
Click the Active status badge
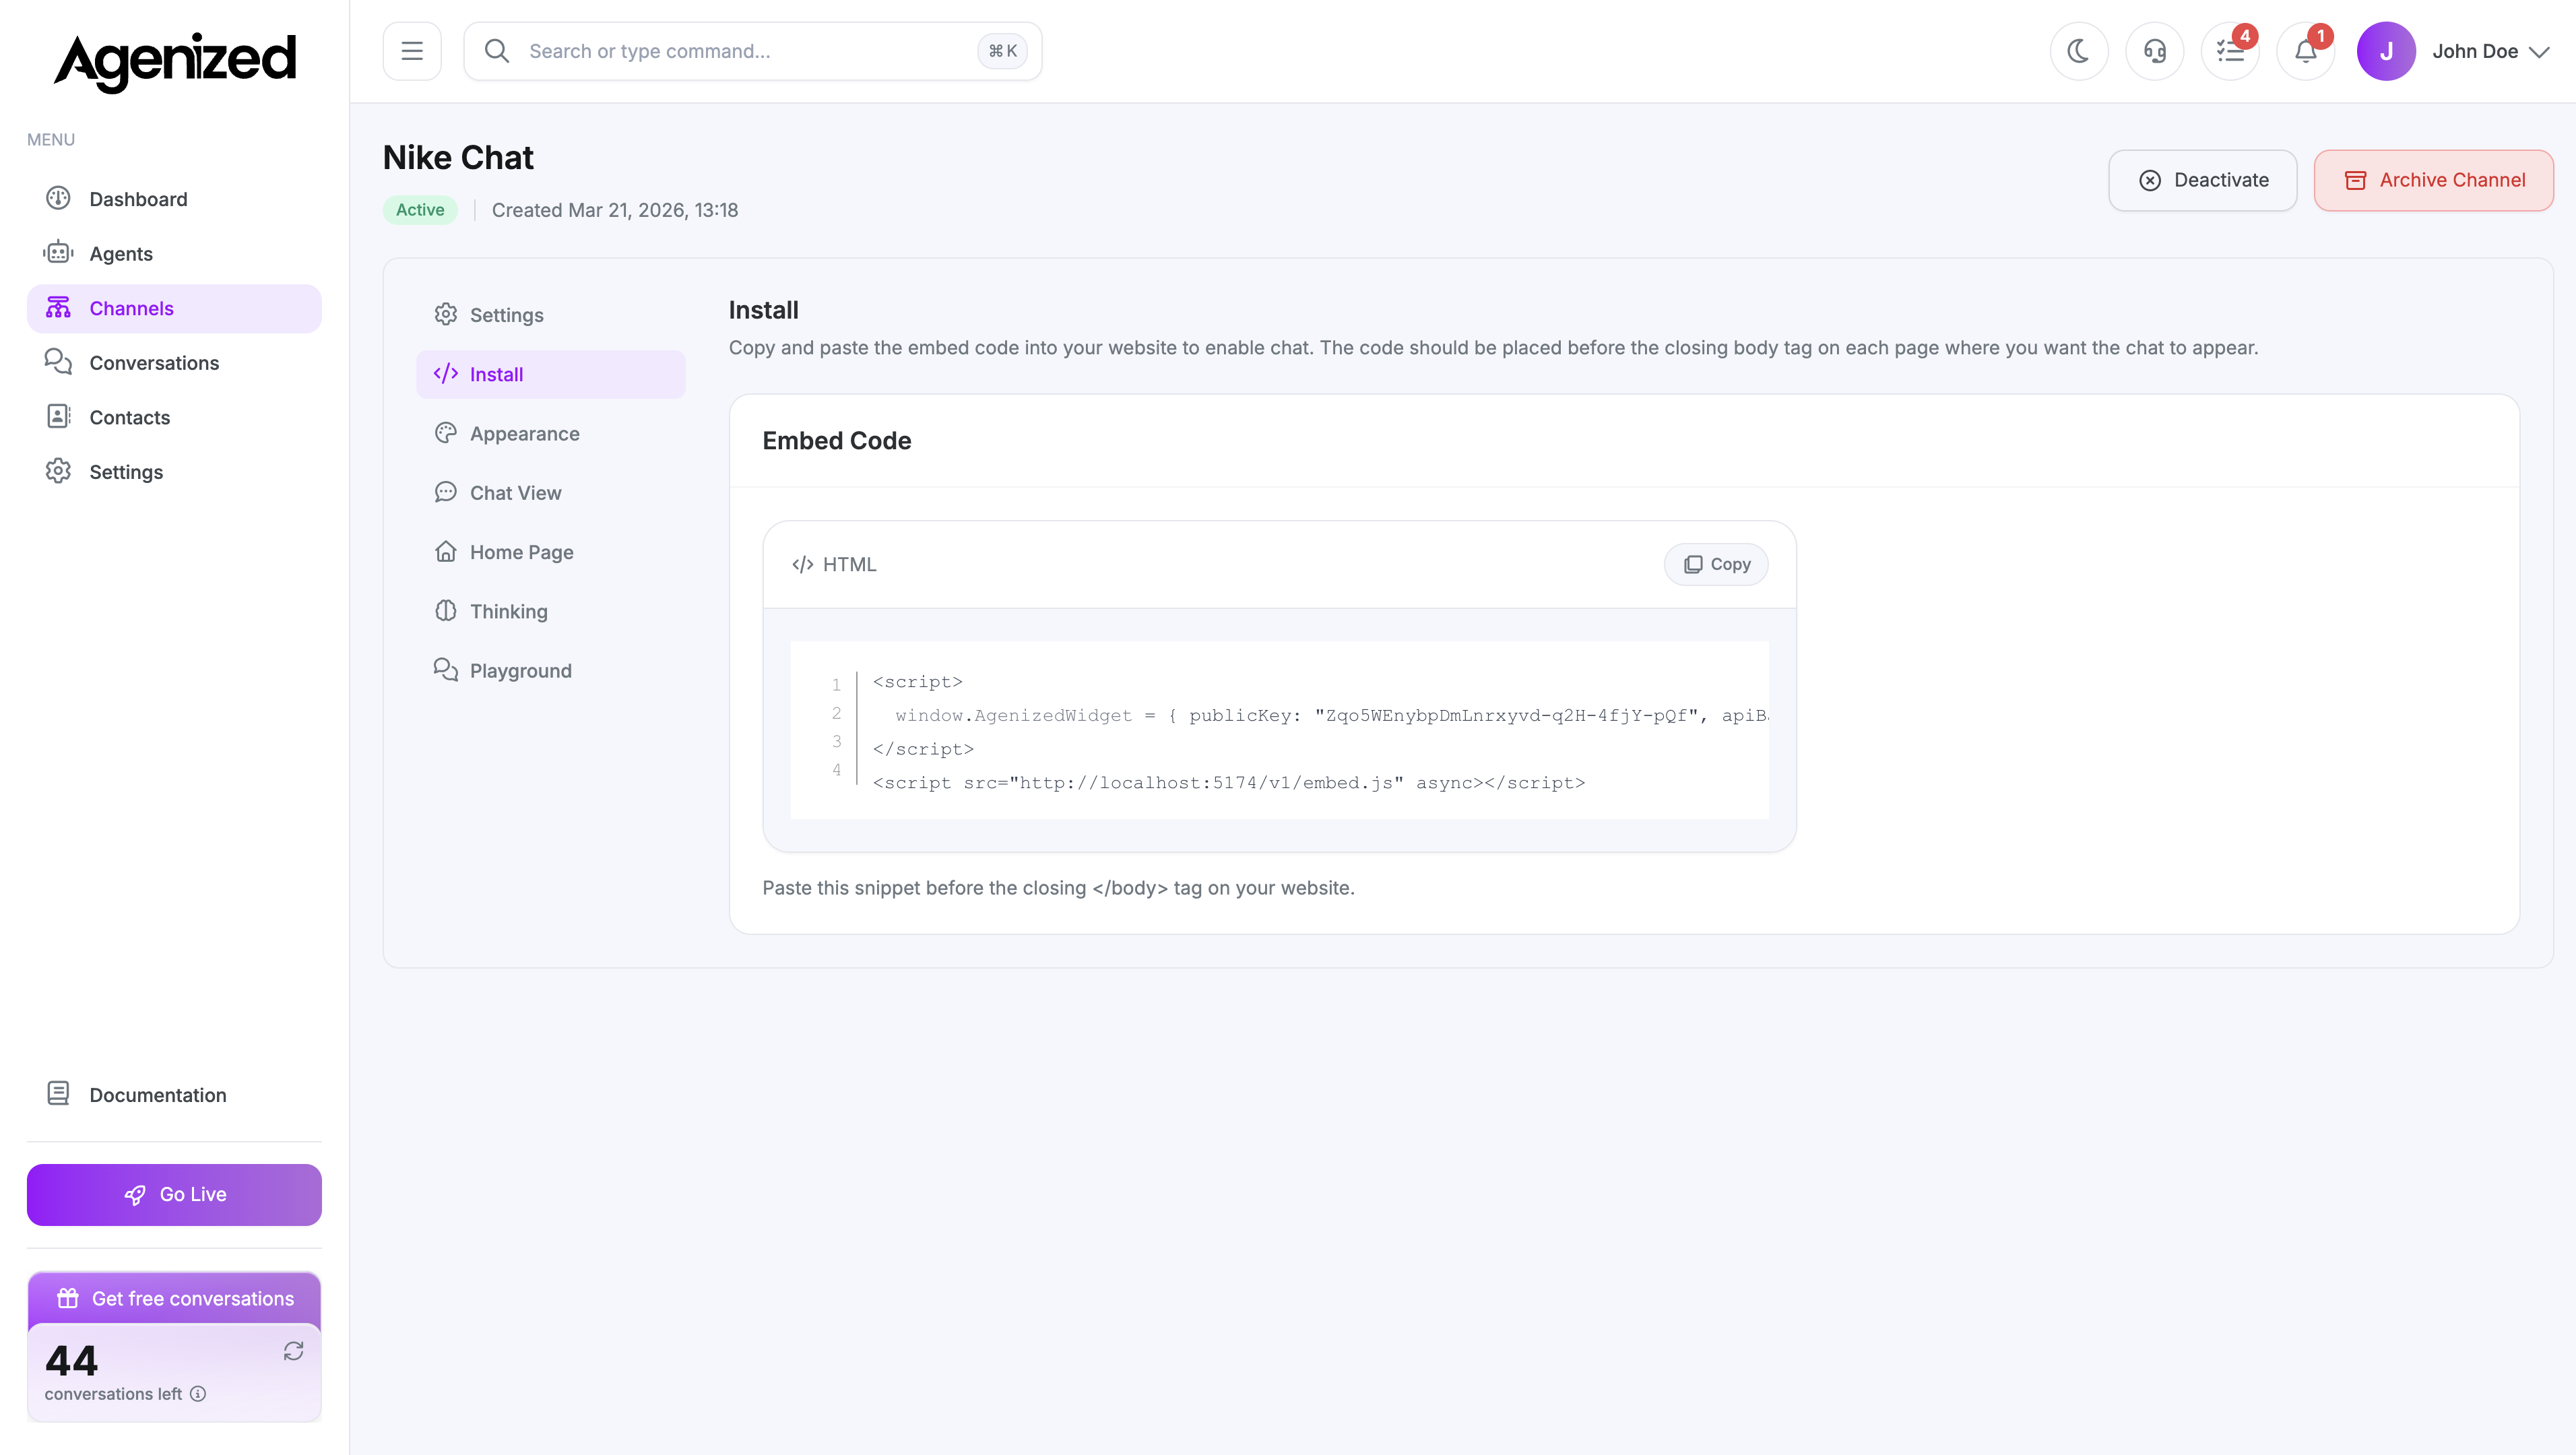(x=420, y=210)
